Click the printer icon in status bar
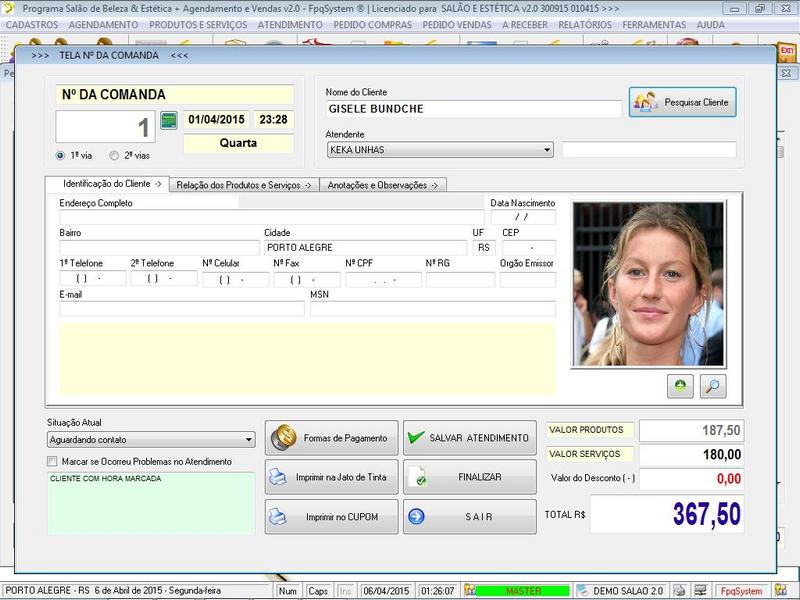Screen dimensions: 800x600 point(679,591)
